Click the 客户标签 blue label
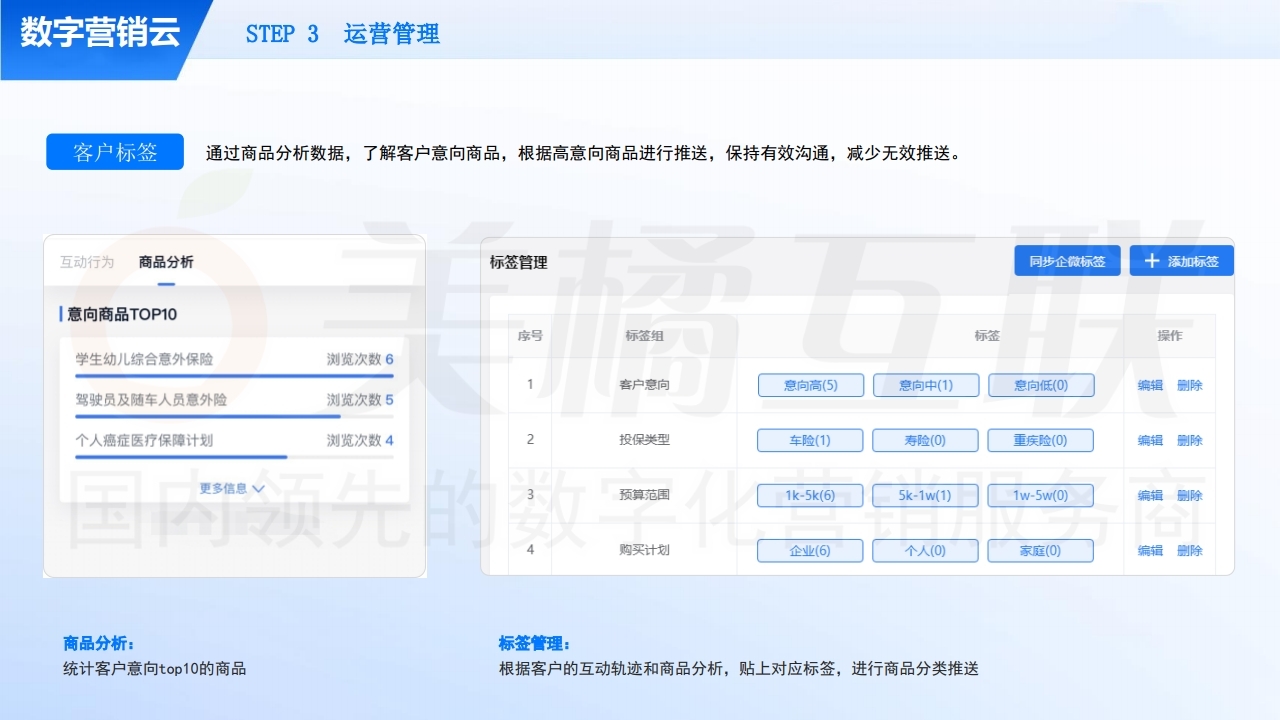The width and height of the screenshot is (1280, 720). click(115, 152)
